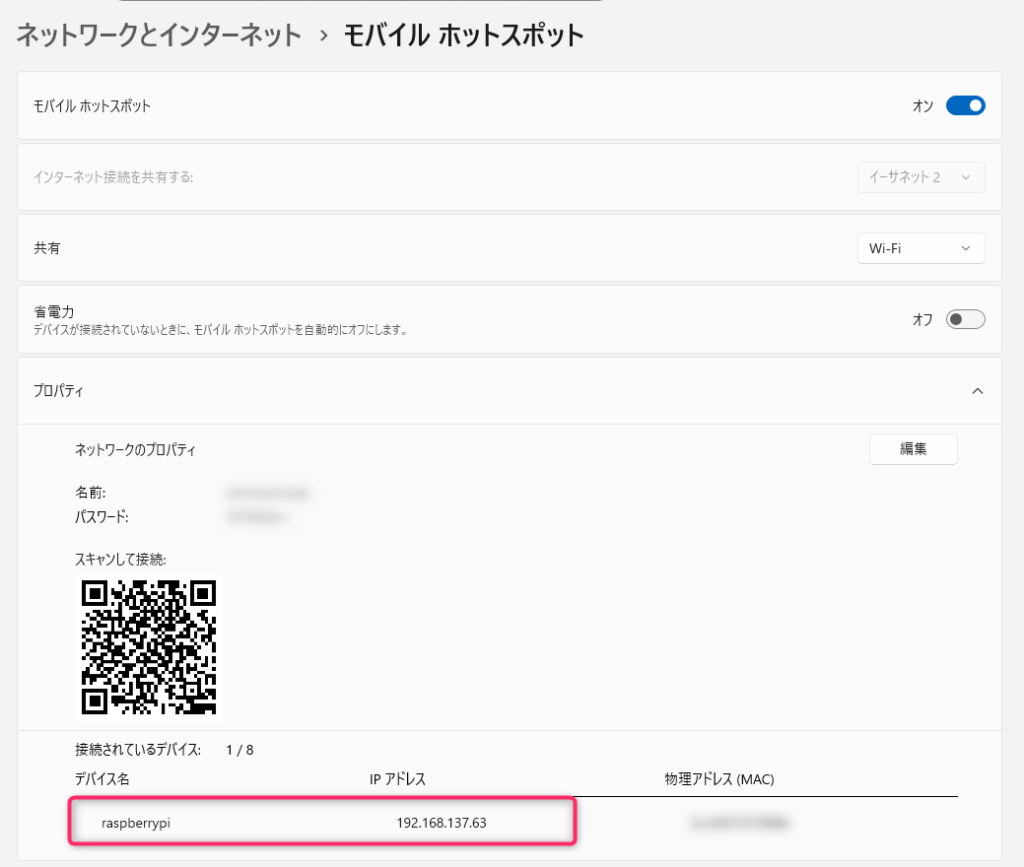Click the モバイル ホットスポット page title
The height and width of the screenshot is (867, 1024).
coord(463,35)
